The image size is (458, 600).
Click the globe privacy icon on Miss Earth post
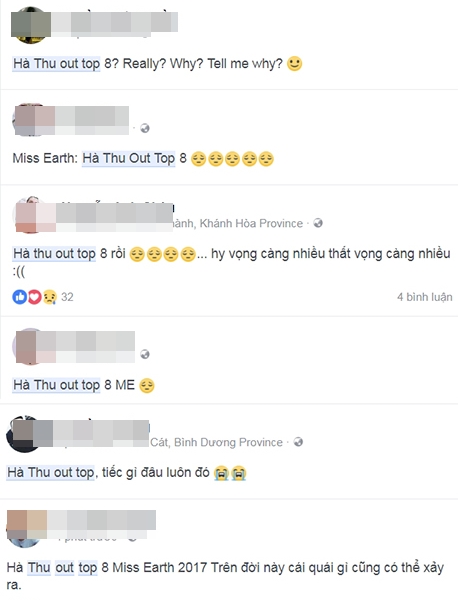[145, 128]
